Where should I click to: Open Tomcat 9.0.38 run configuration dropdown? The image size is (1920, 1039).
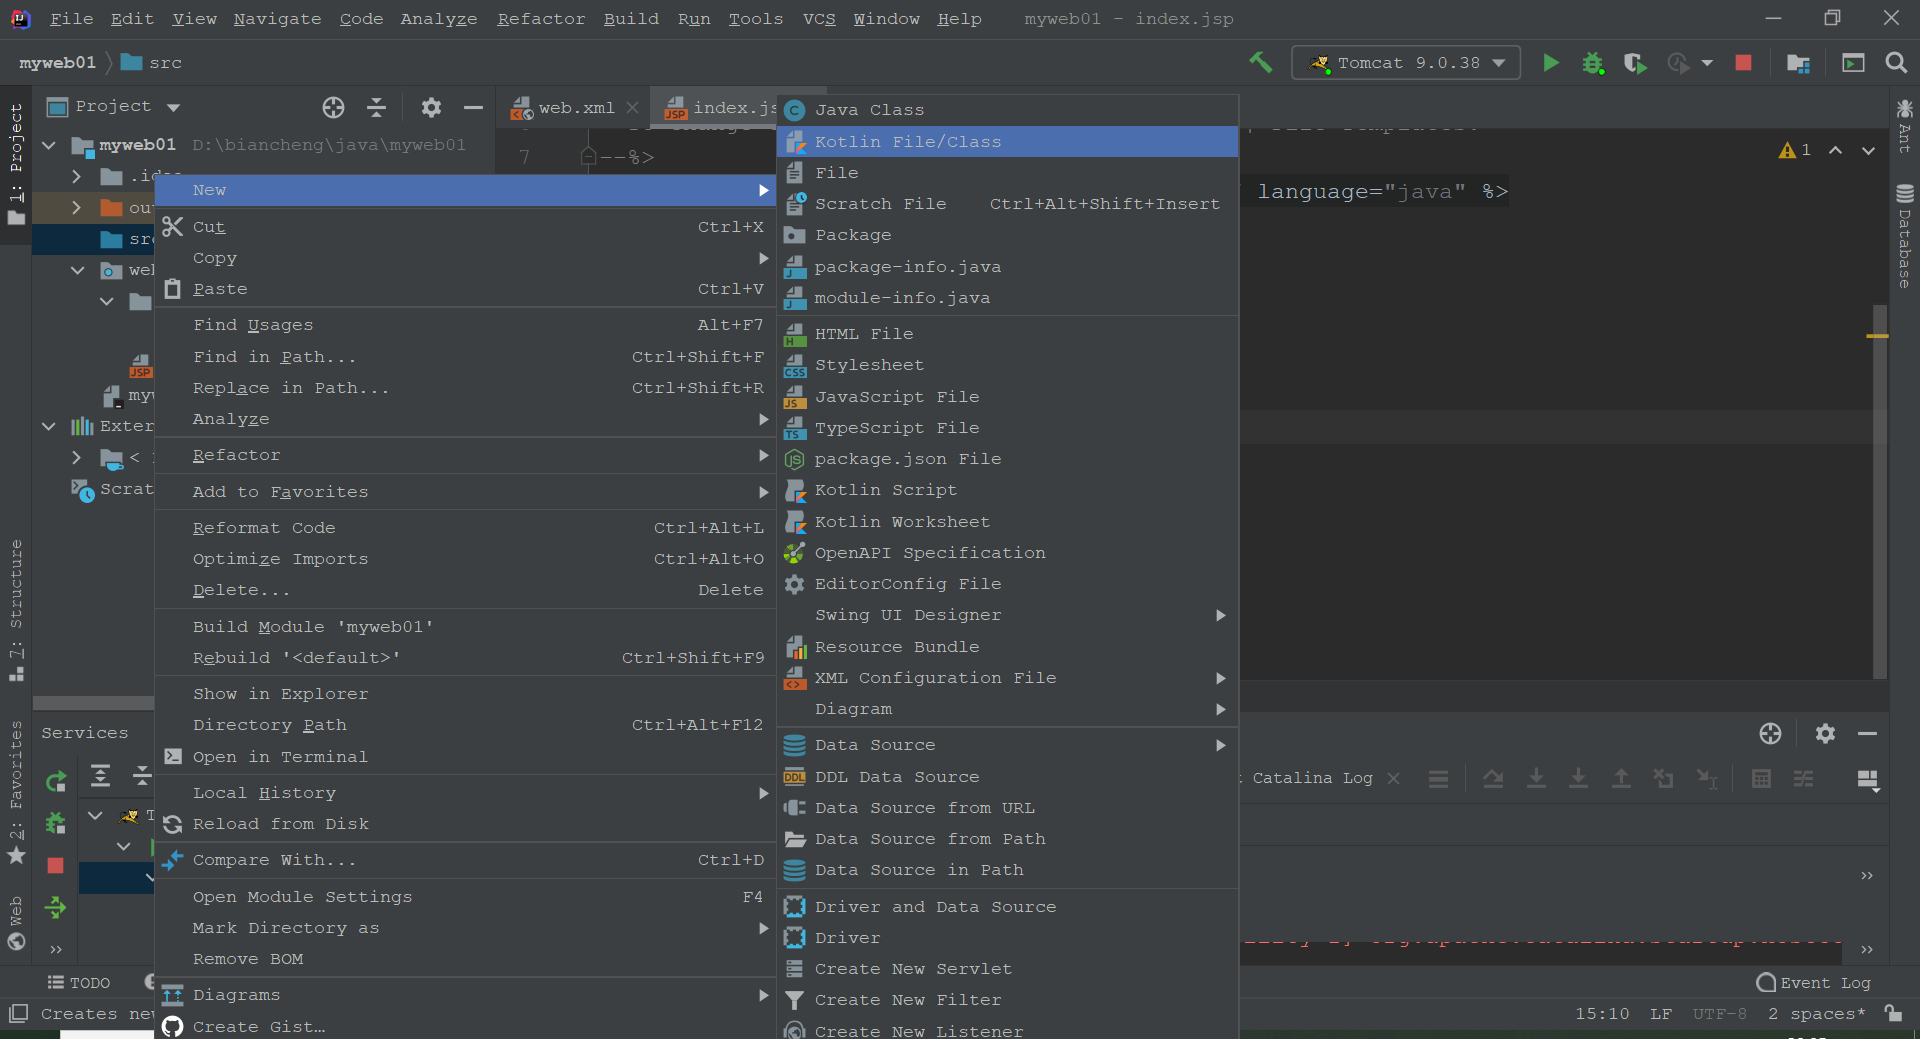click(1406, 63)
